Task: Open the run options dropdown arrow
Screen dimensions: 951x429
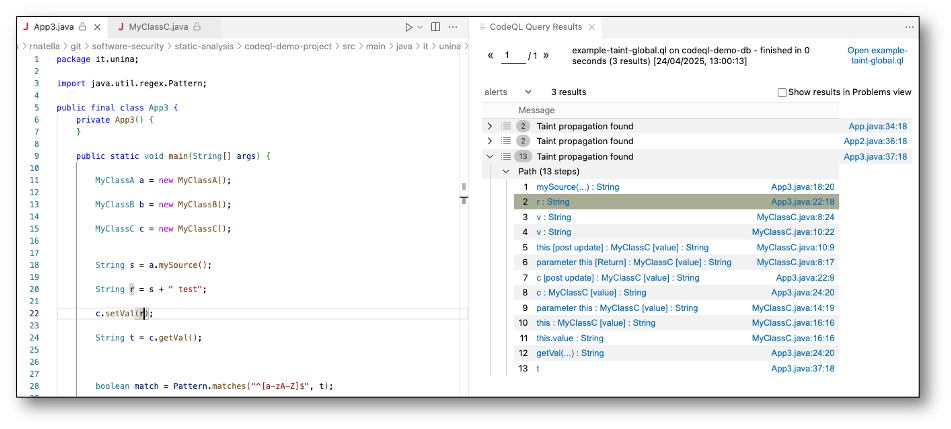Action: [420, 27]
